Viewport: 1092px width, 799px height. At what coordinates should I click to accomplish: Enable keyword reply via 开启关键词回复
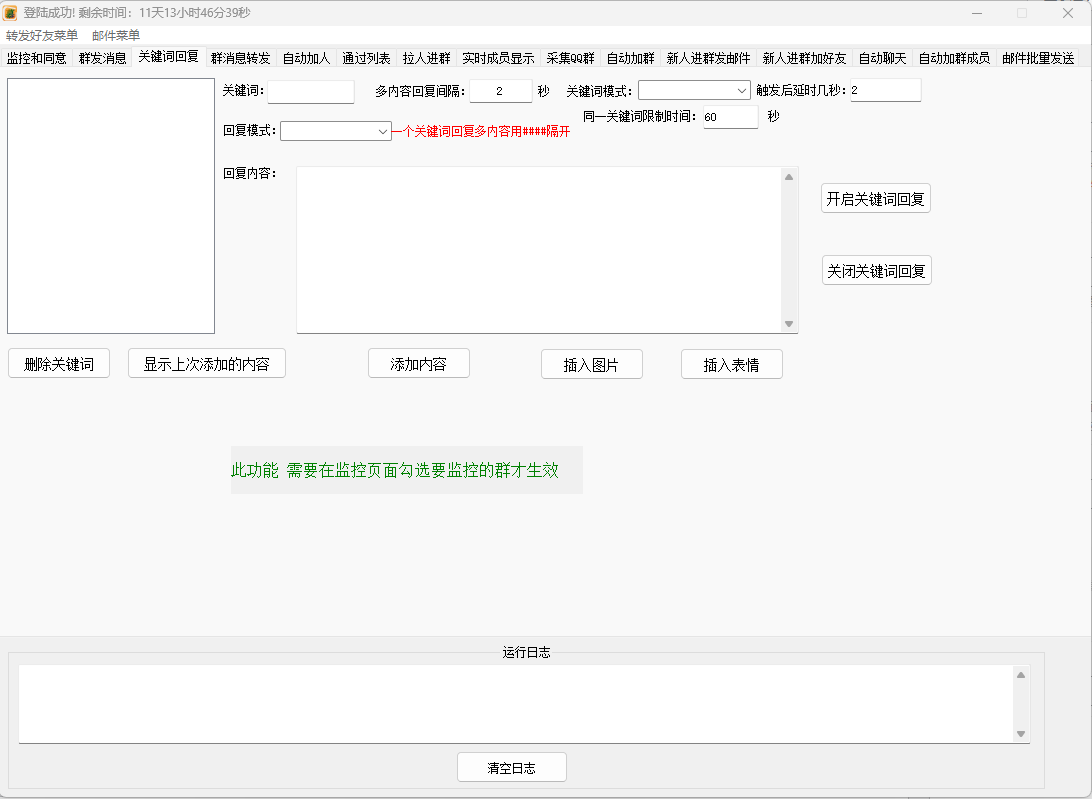[875, 198]
